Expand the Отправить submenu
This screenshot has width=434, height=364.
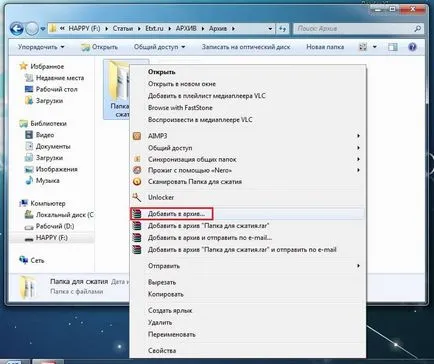248,266
